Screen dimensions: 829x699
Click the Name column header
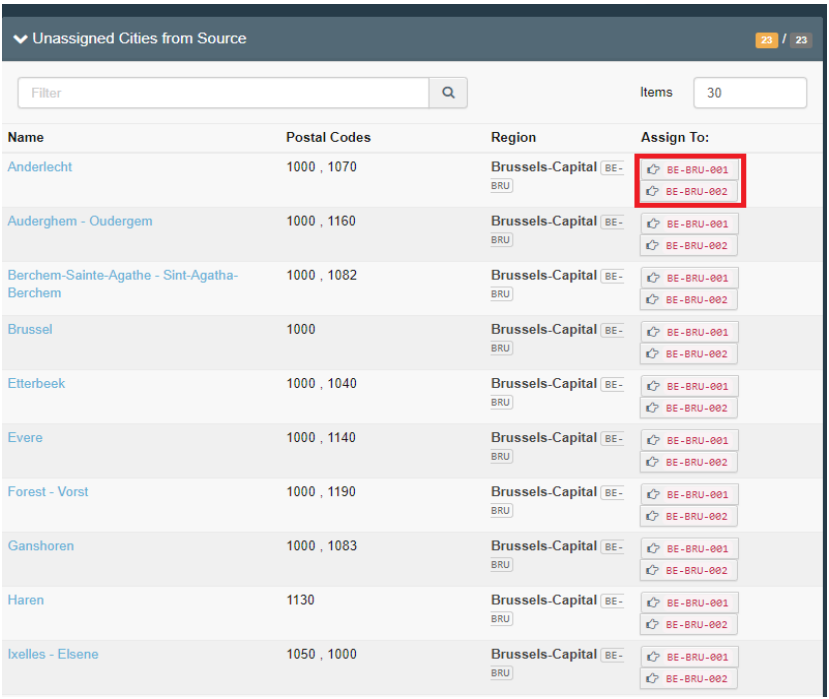click(x=25, y=137)
